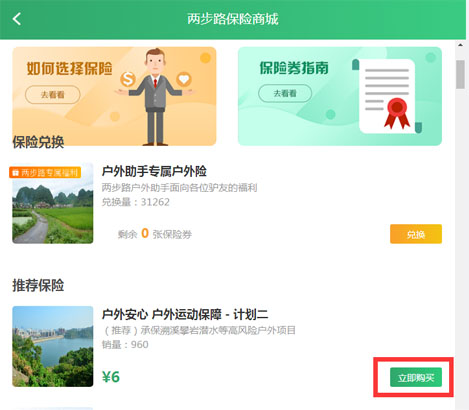
Task: Open the 如何选择保险 orange banner
Action: point(114,96)
